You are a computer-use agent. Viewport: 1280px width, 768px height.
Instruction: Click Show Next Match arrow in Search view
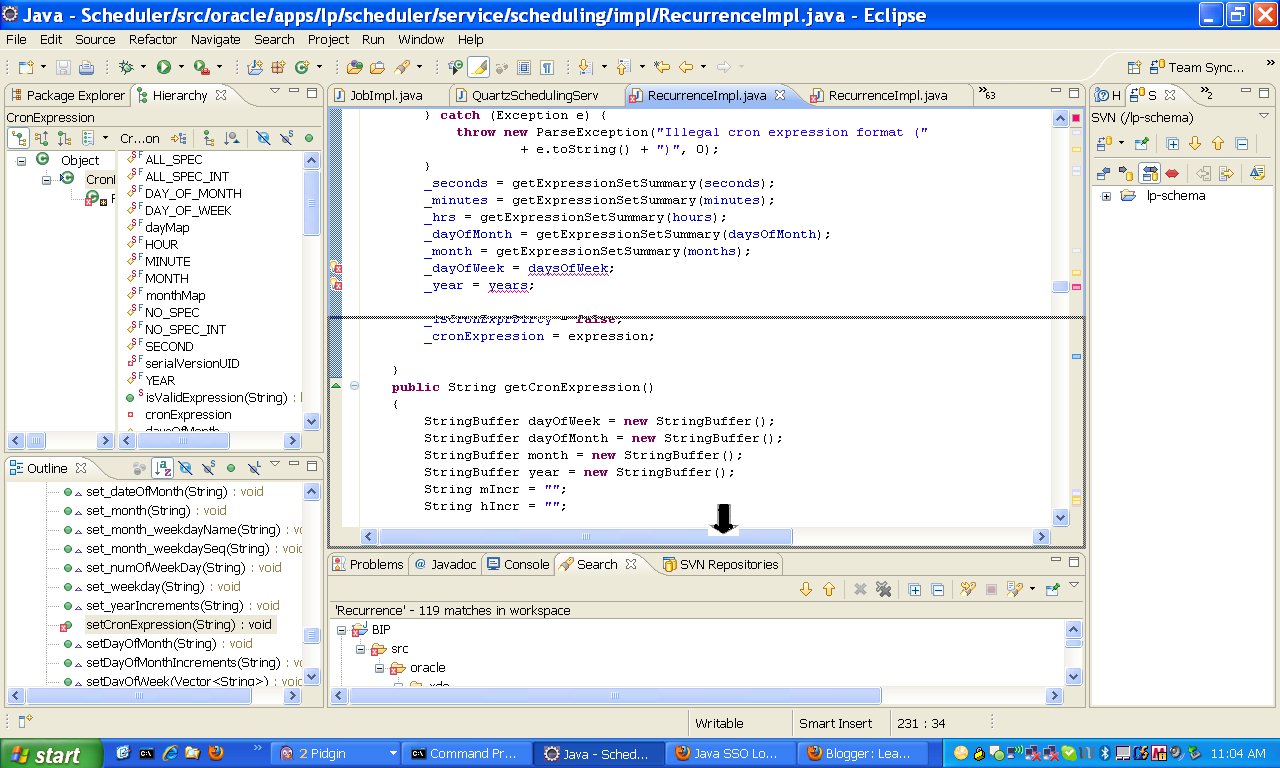coord(805,589)
